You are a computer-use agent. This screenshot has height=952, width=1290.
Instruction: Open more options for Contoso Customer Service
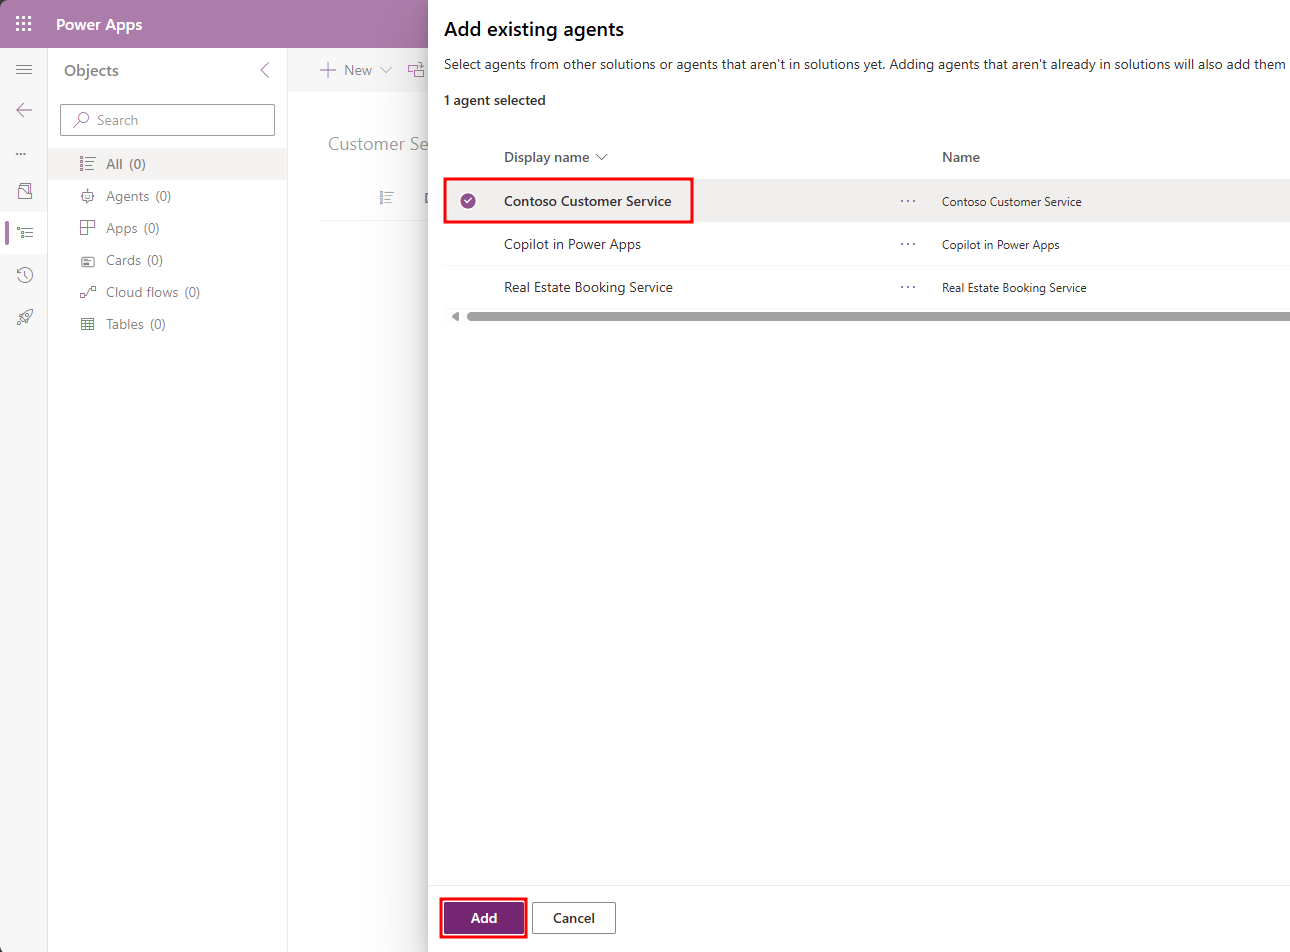[908, 201]
